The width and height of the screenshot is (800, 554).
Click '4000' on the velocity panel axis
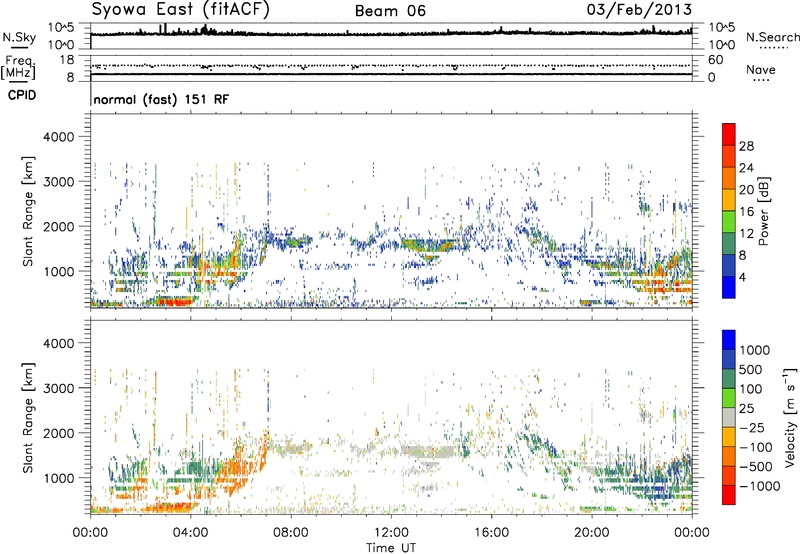pyautogui.click(x=58, y=343)
